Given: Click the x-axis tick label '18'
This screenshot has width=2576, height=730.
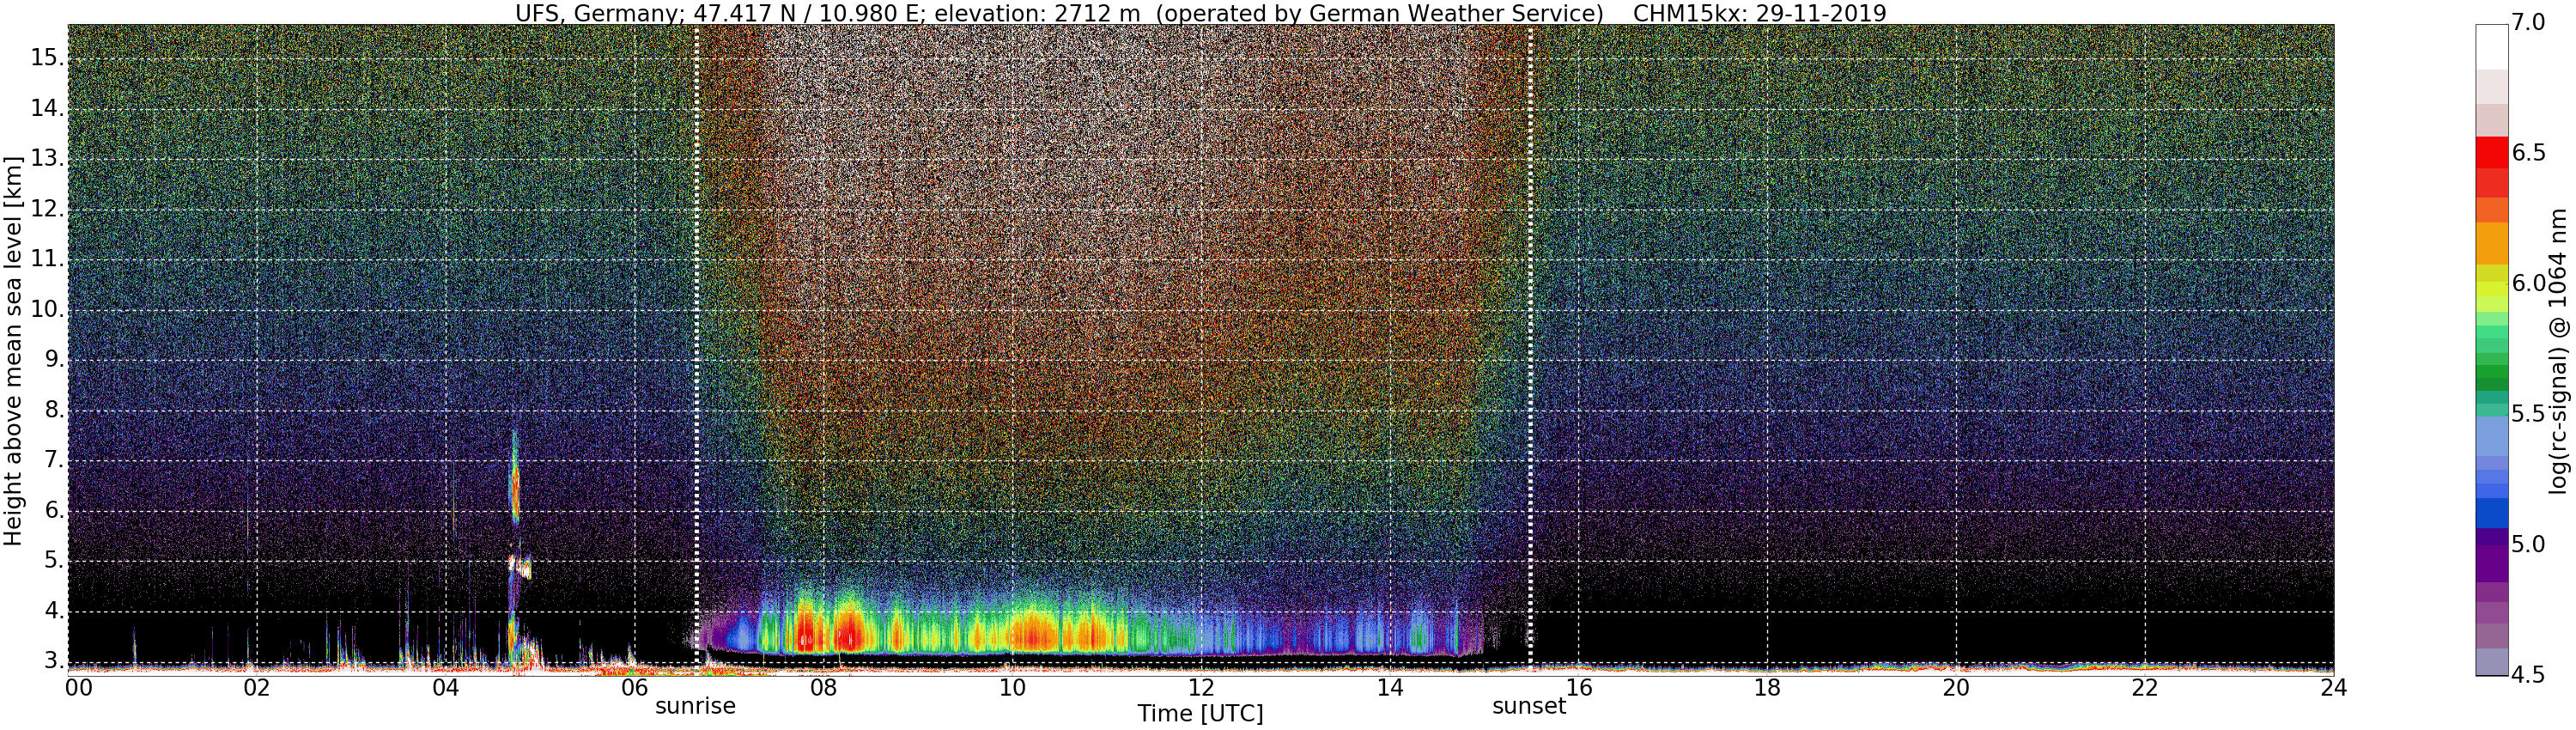Looking at the screenshot, I should (1767, 688).
